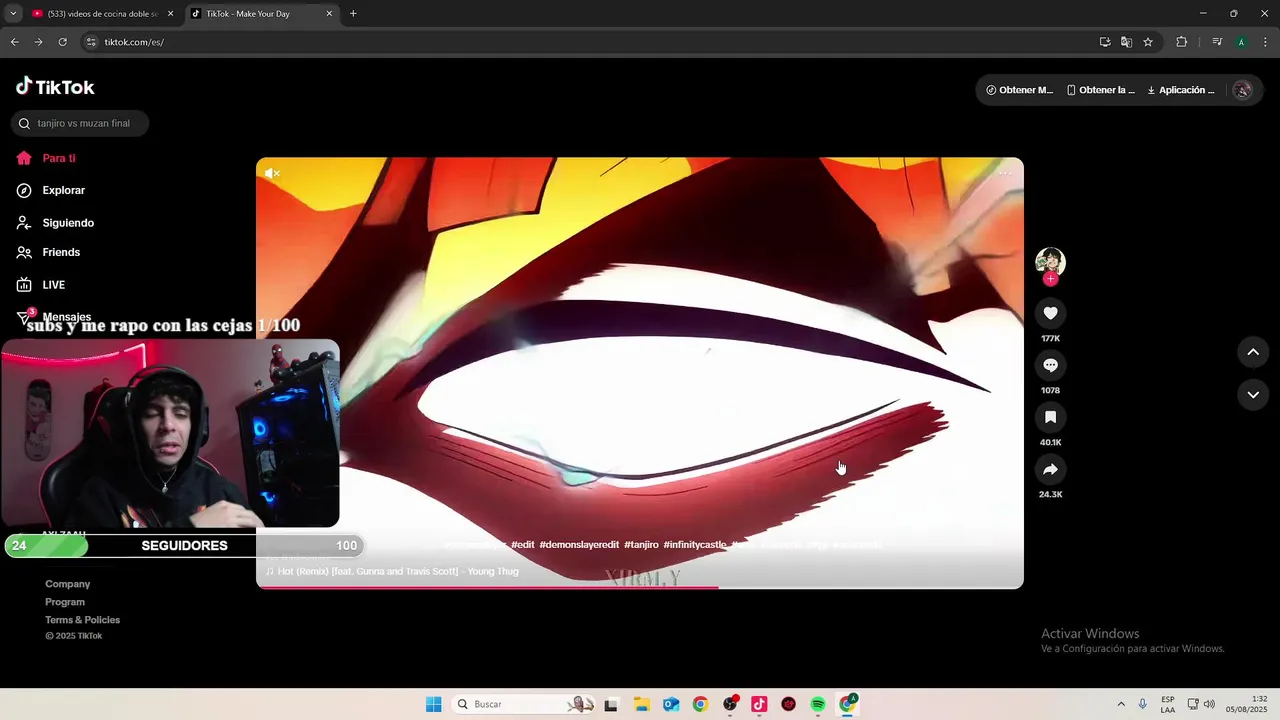Click the #infinitycastle hashtag
1280x720 pixels.
(695, 545)
